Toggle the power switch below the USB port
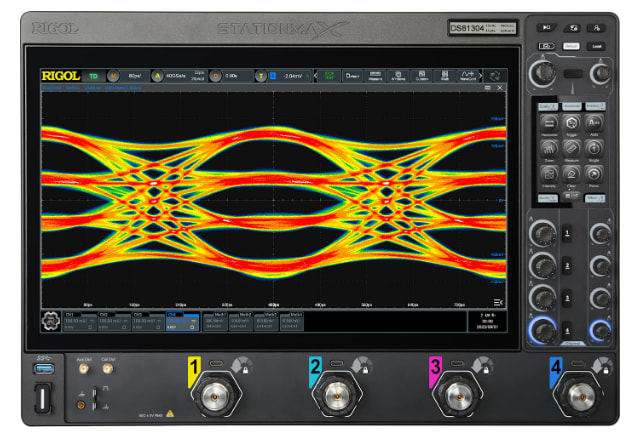Image resolution: width=637 pixels, height=437 pixels. 43,398
